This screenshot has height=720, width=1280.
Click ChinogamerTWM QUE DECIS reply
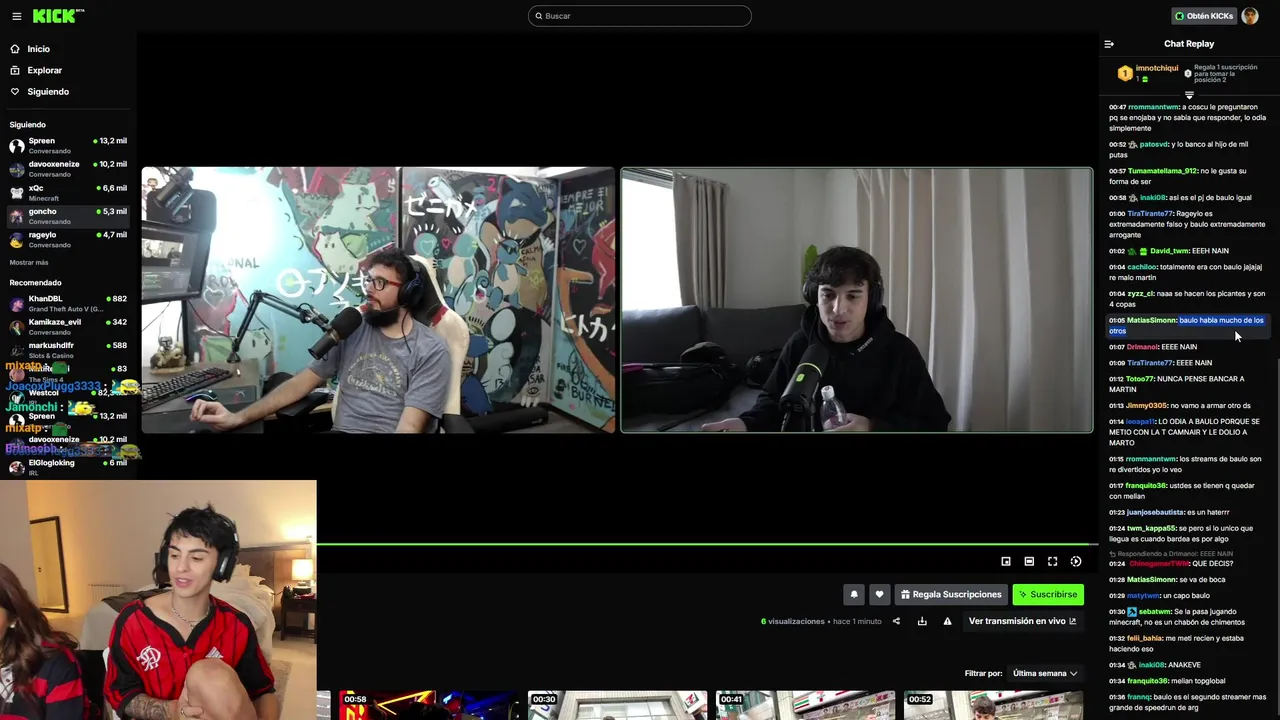pyautogui.click(x=1187, y=563)
